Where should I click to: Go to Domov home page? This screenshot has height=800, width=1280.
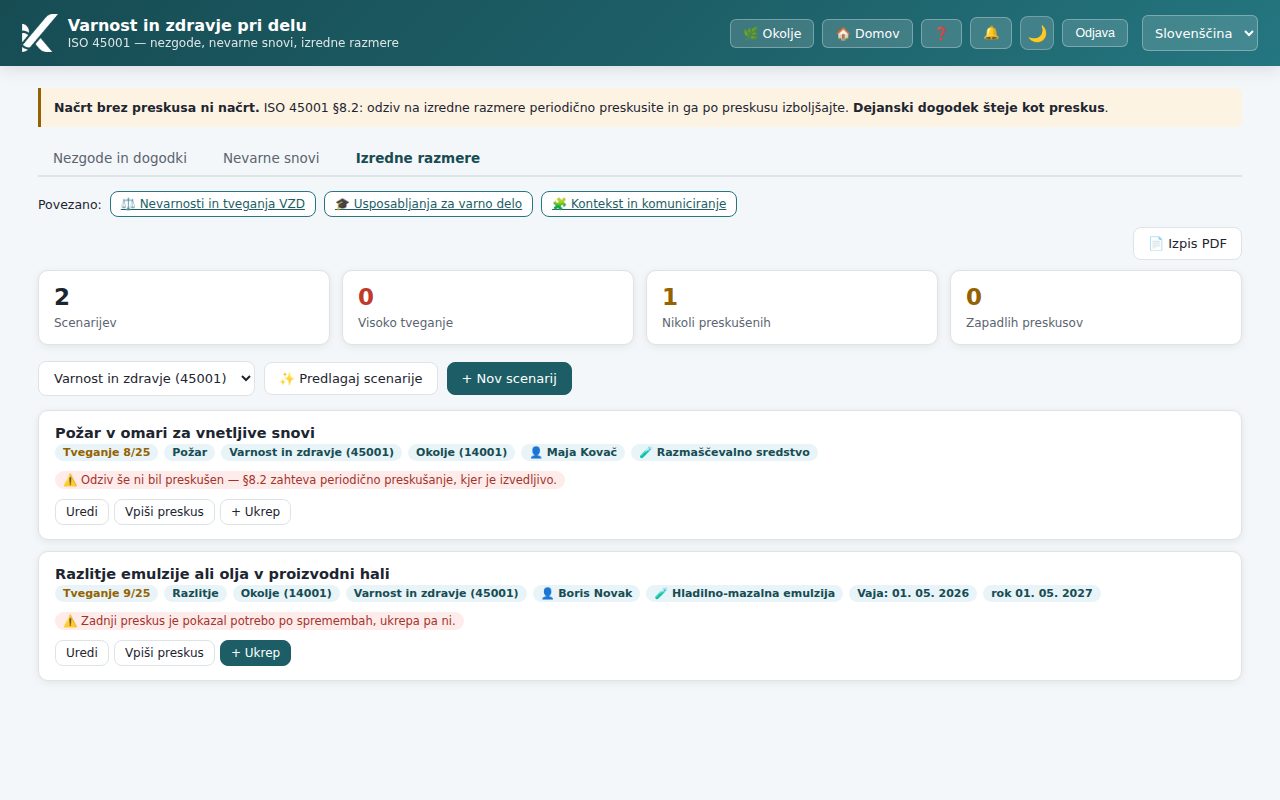[x=867, y=33]
